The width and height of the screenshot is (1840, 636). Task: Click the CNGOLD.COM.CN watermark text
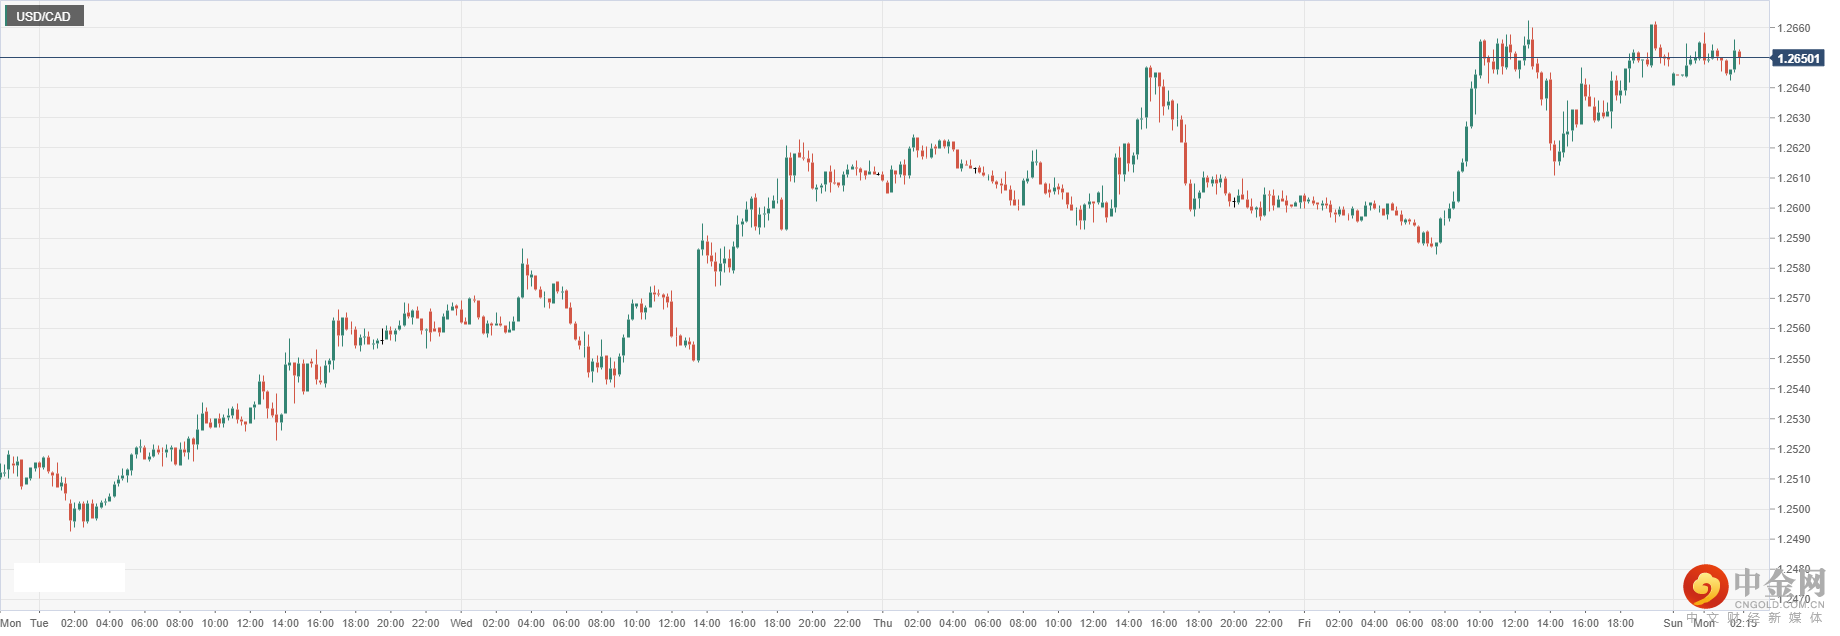tap(1779, 605)
